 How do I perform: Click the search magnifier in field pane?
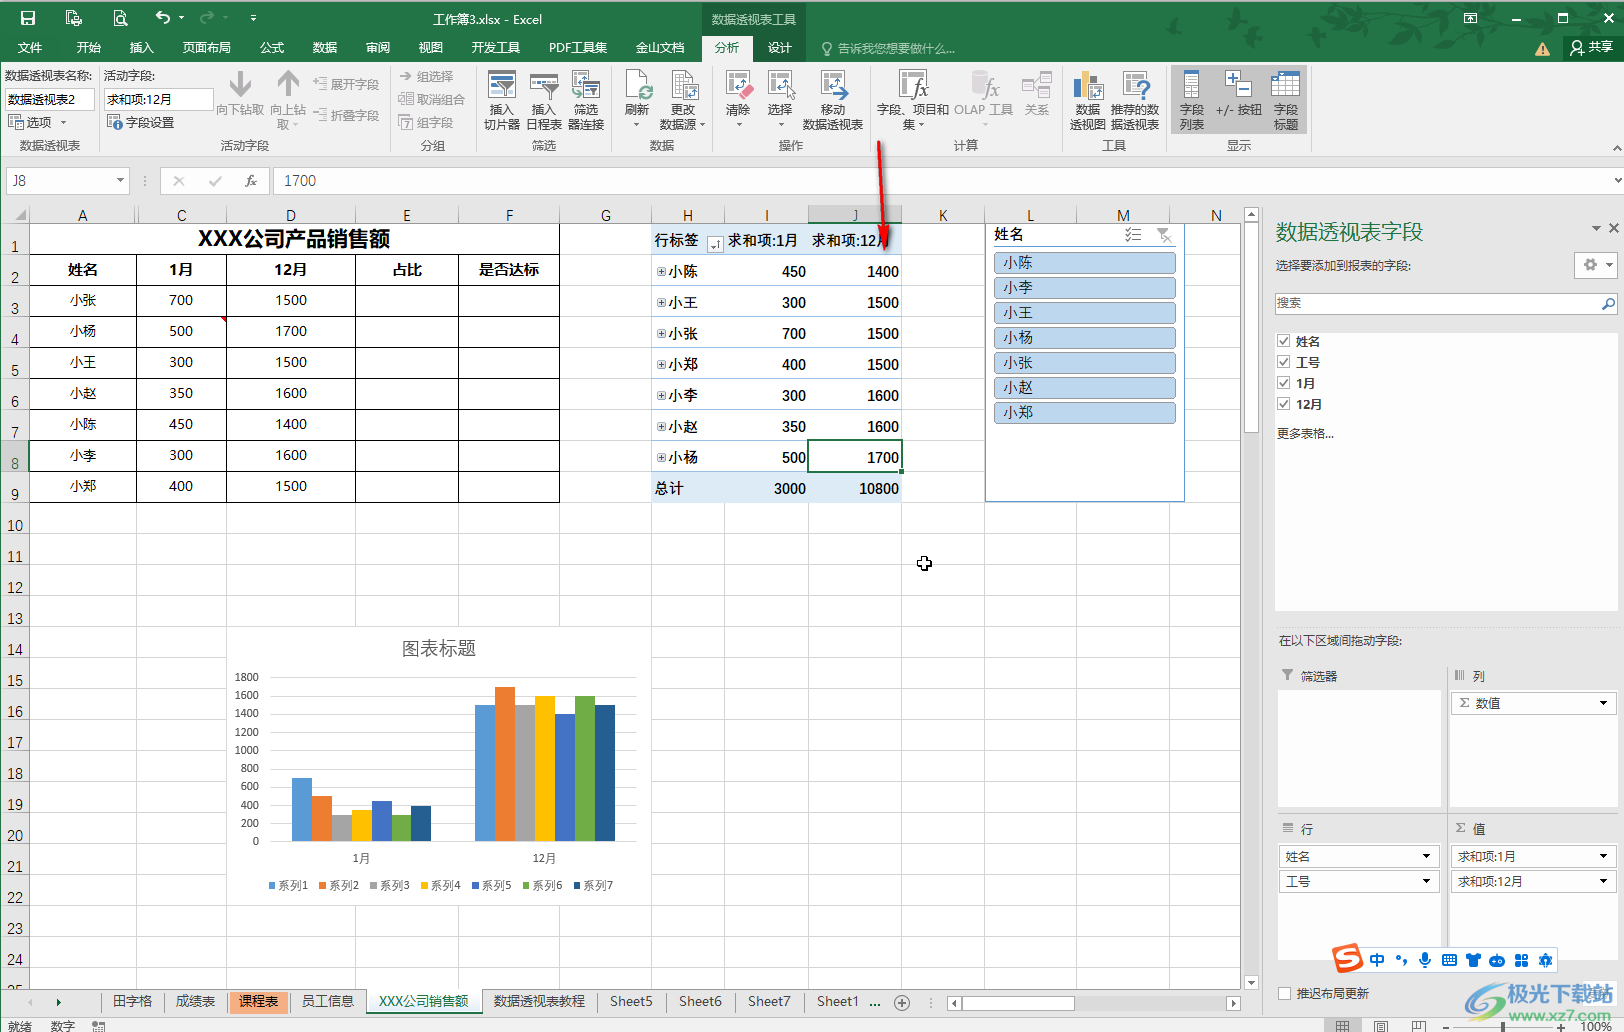(x=1608, y=303)
